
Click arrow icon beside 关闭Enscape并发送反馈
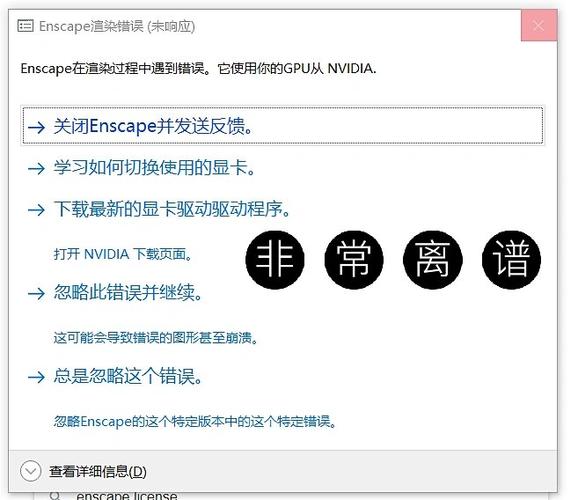36,128
